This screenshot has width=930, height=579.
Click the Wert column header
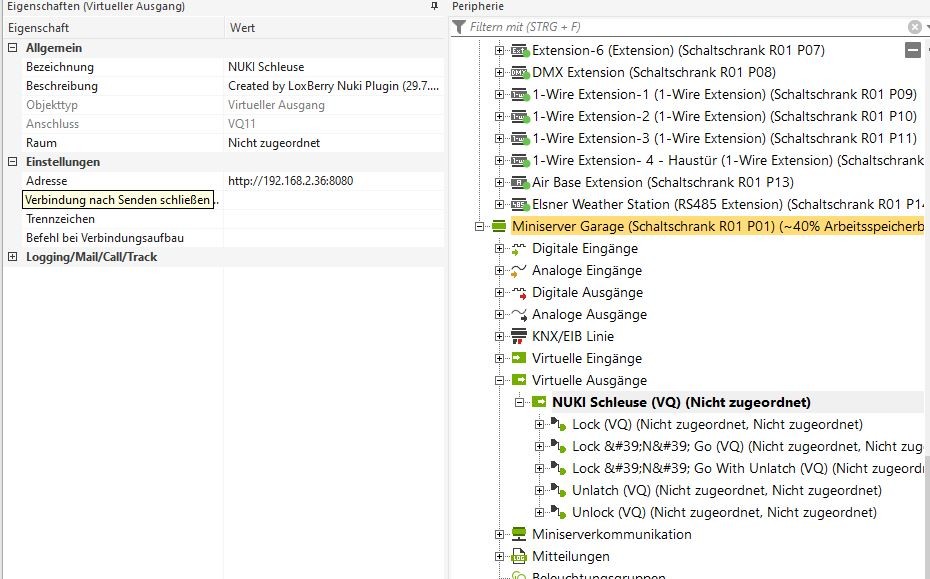point(334,27)
